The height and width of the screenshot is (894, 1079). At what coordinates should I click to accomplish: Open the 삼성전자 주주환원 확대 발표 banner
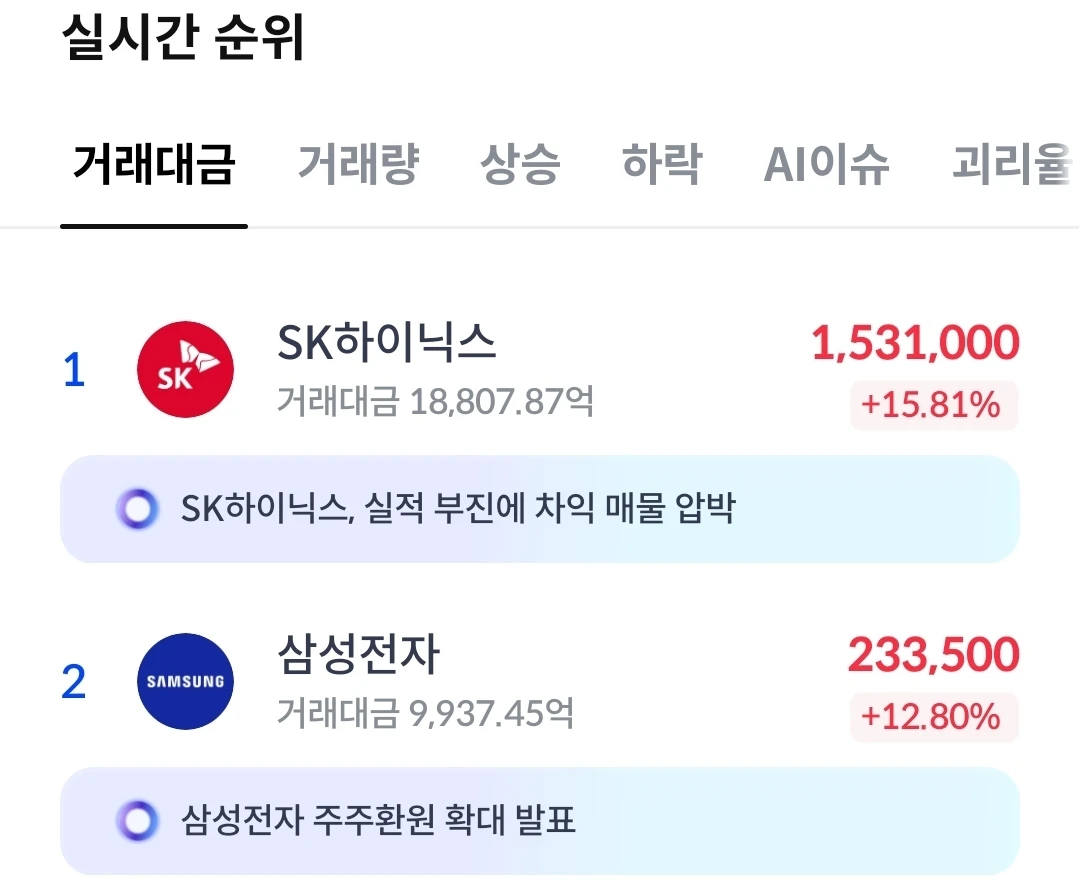pyautogui.click(x=540, y=820)
